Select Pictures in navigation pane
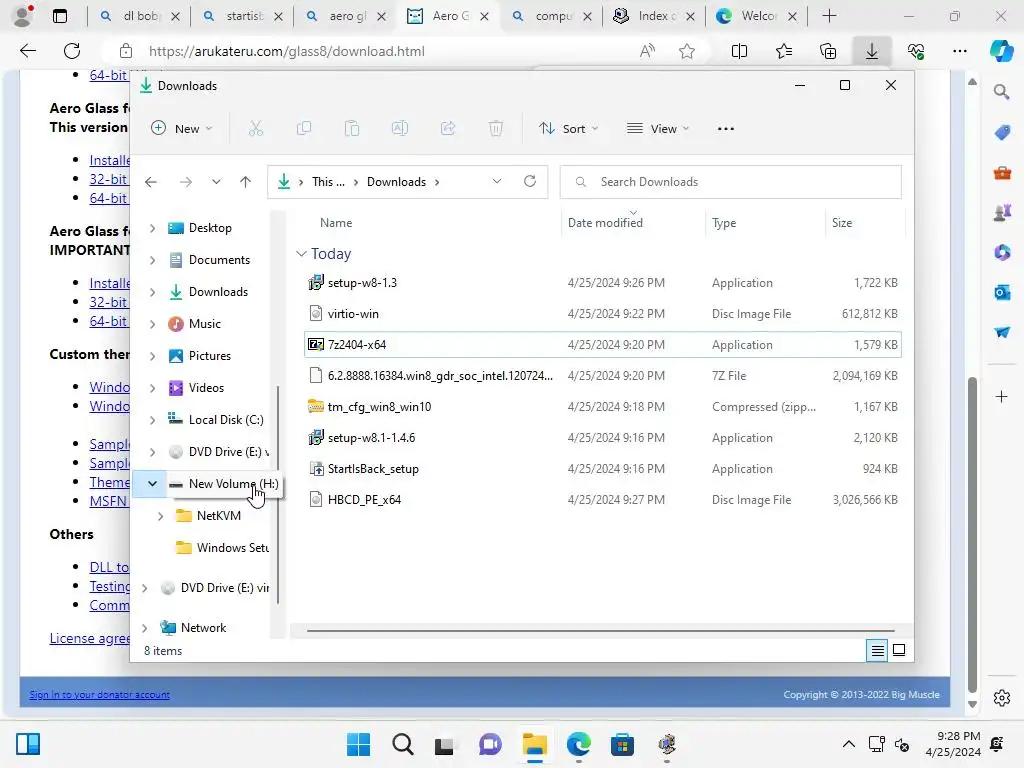Viewport: 1024px width, 768px height. (208, 356)
